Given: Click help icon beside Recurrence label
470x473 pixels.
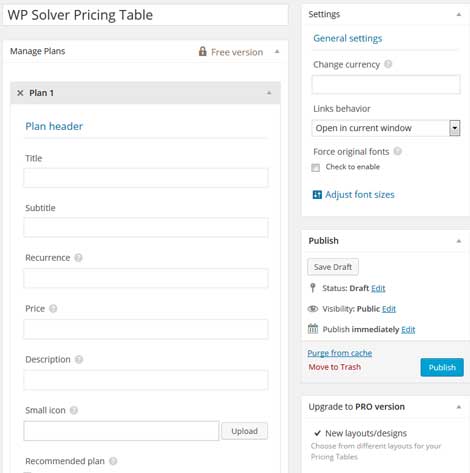Looking at the screenshot, I should click(x=78, y=258).
